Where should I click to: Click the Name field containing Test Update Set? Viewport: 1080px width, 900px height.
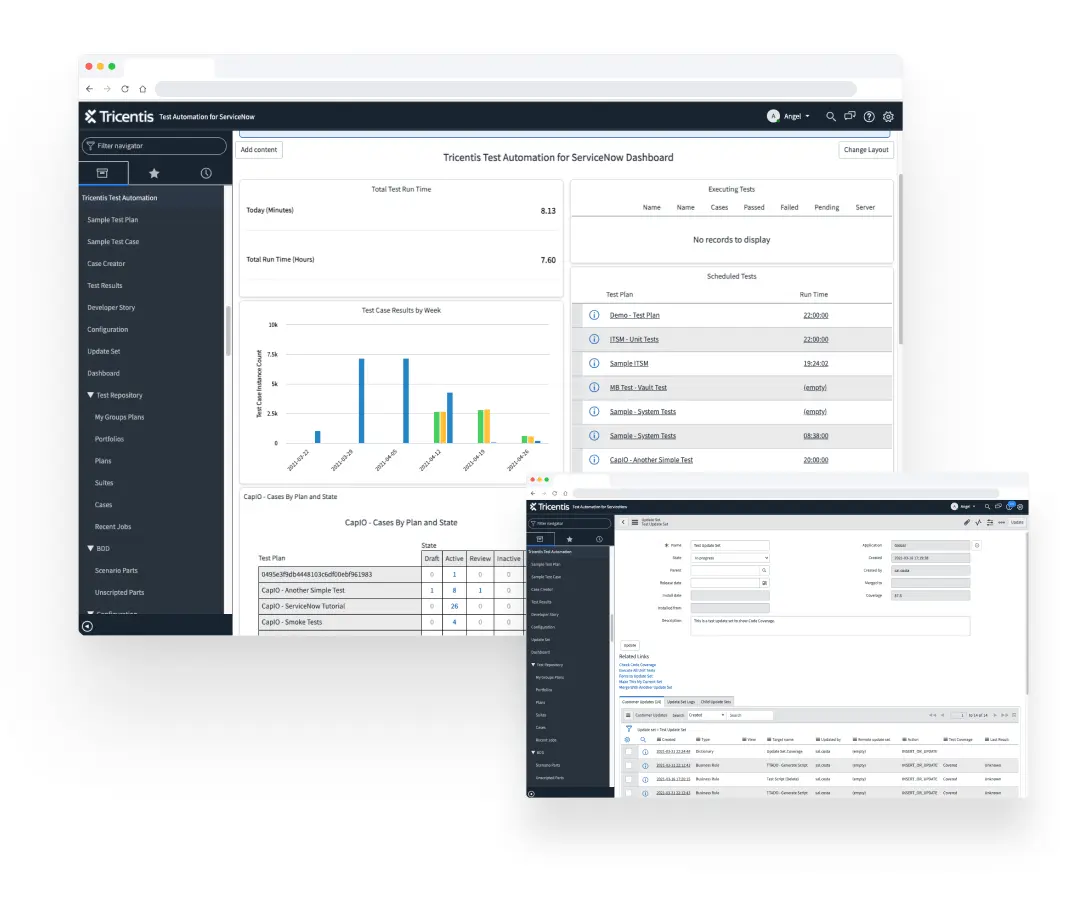pyautogui.click(x=729, y=545)
